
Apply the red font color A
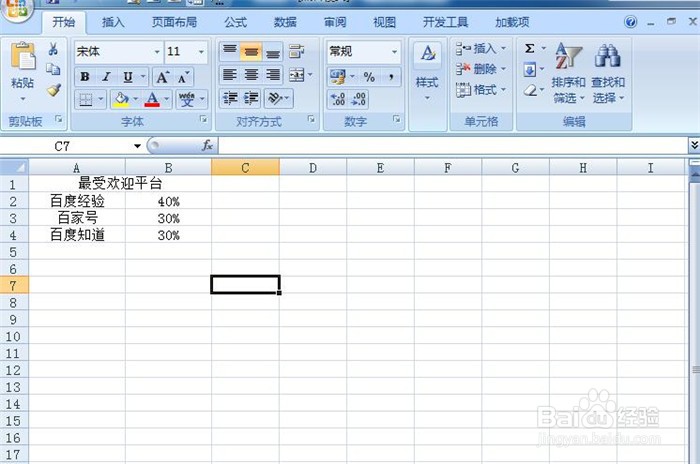pyautogui.click(x=152, y=100)
